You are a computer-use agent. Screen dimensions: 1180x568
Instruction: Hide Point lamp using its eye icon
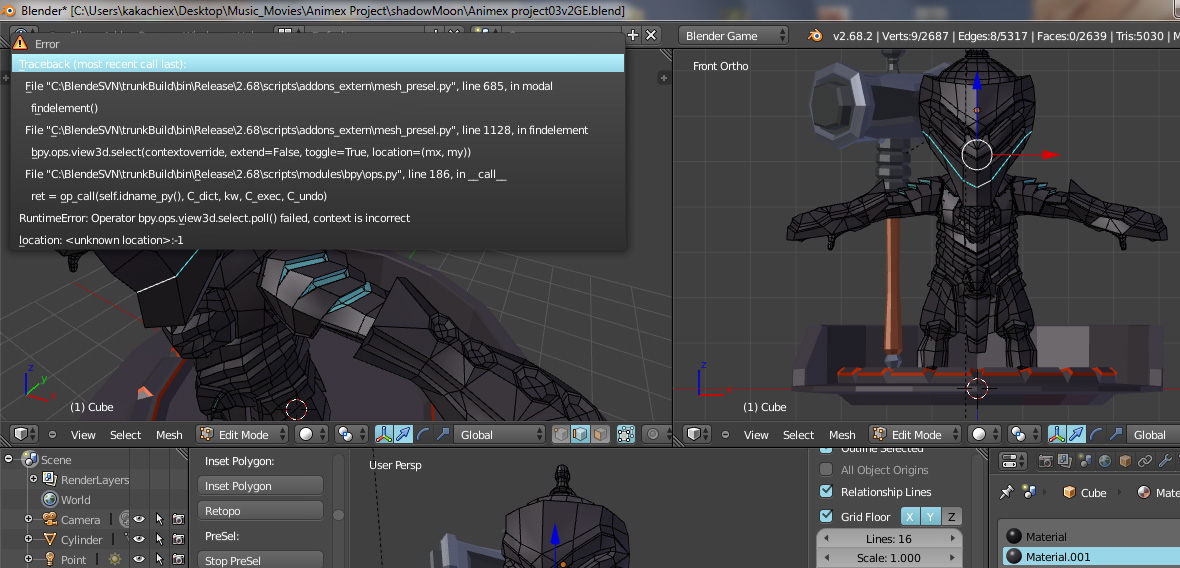click(138, 559)
